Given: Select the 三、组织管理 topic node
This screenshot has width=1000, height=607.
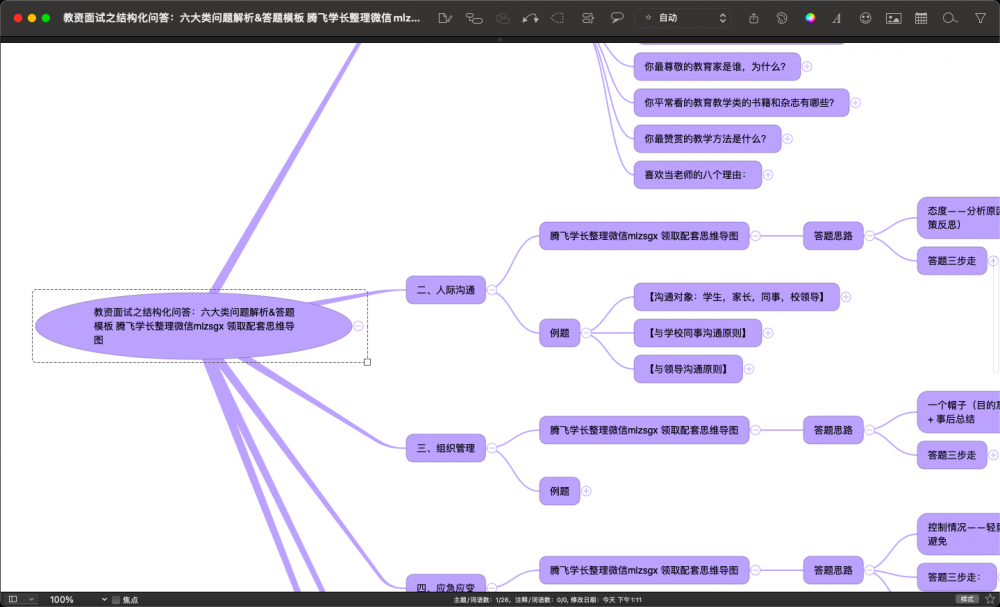Looking at the screenshot, I should (446, 448).
